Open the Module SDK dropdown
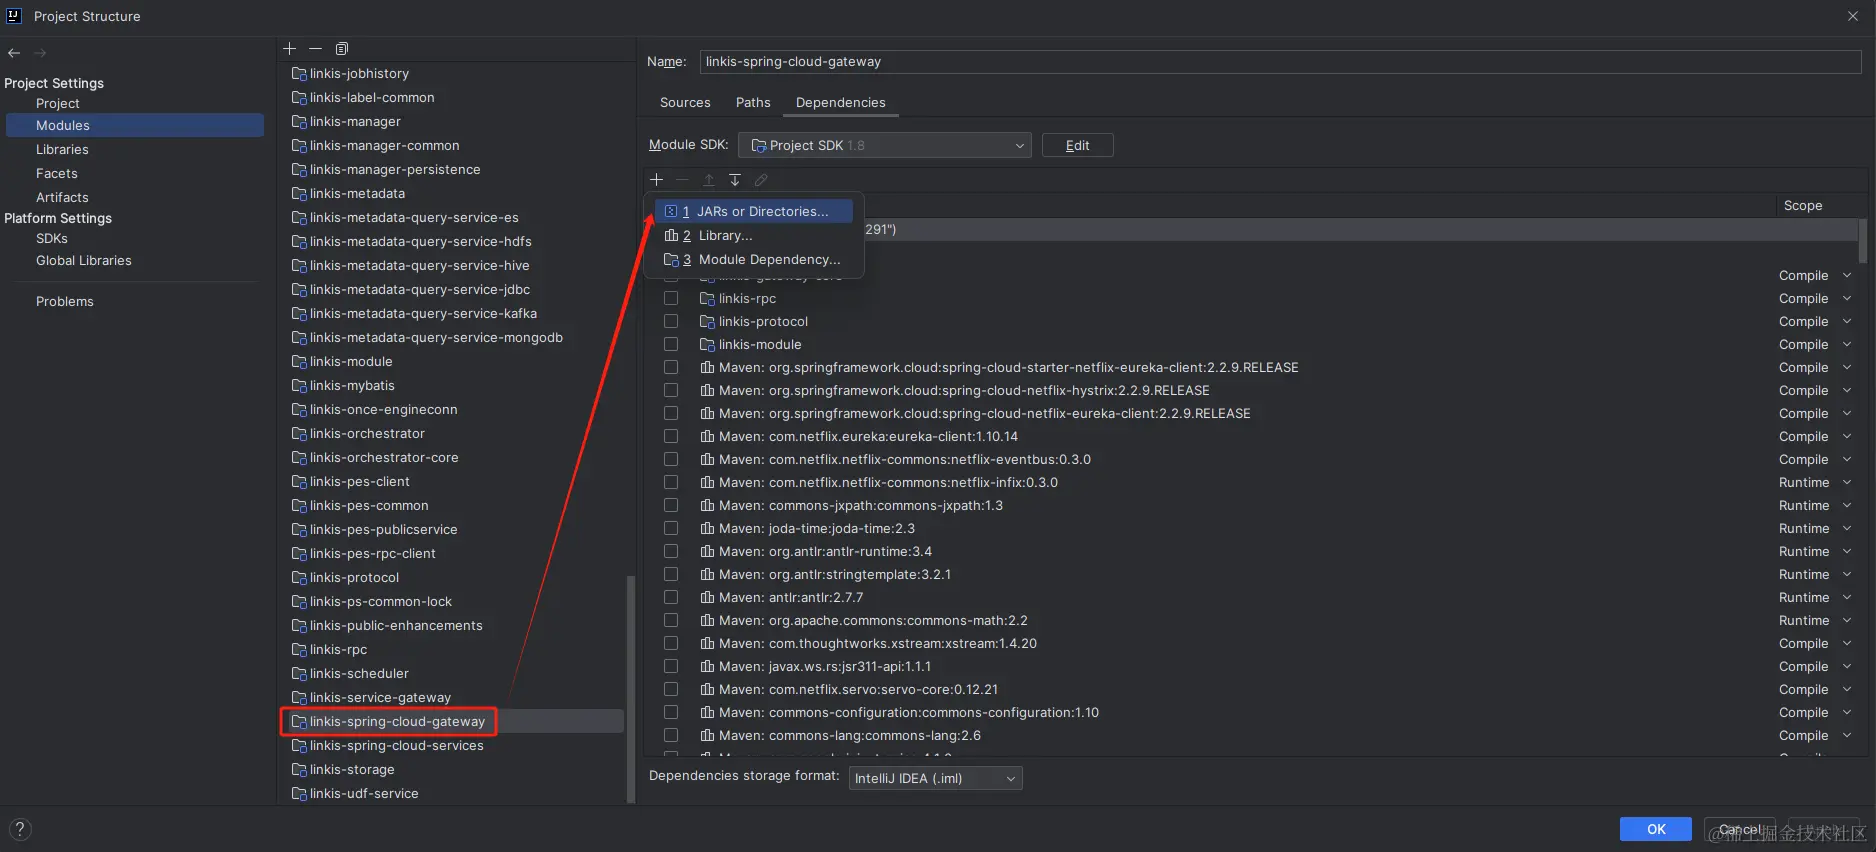 point(884,145)
